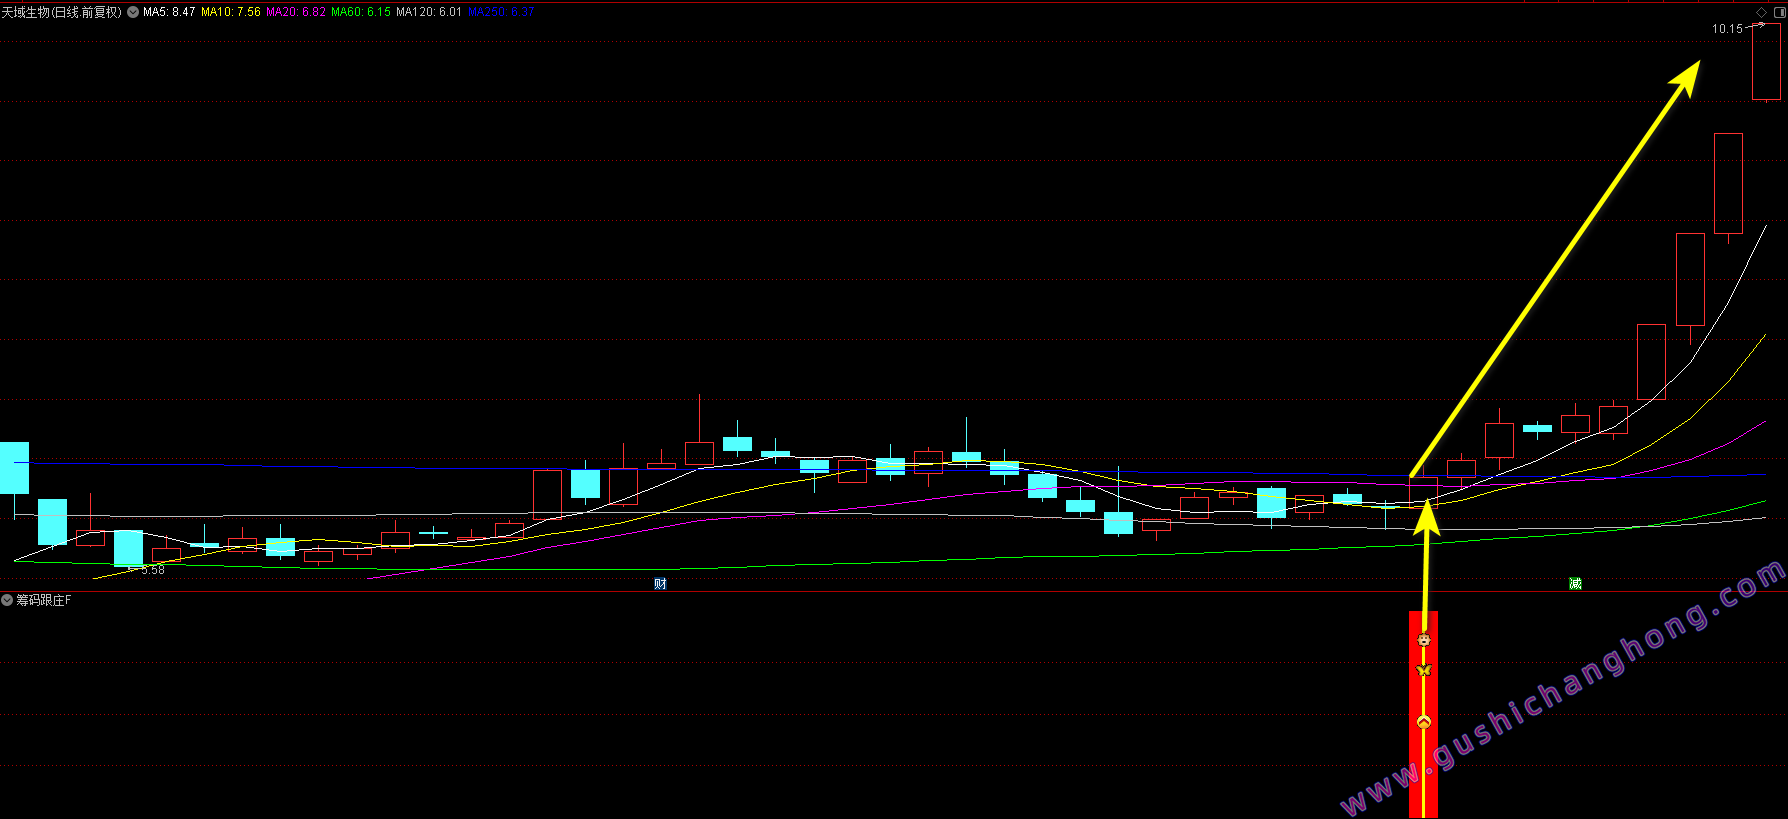Click the 10.15 high price label
The height and width of the screenshot is (819, 1788).
tap(1727, 29)
